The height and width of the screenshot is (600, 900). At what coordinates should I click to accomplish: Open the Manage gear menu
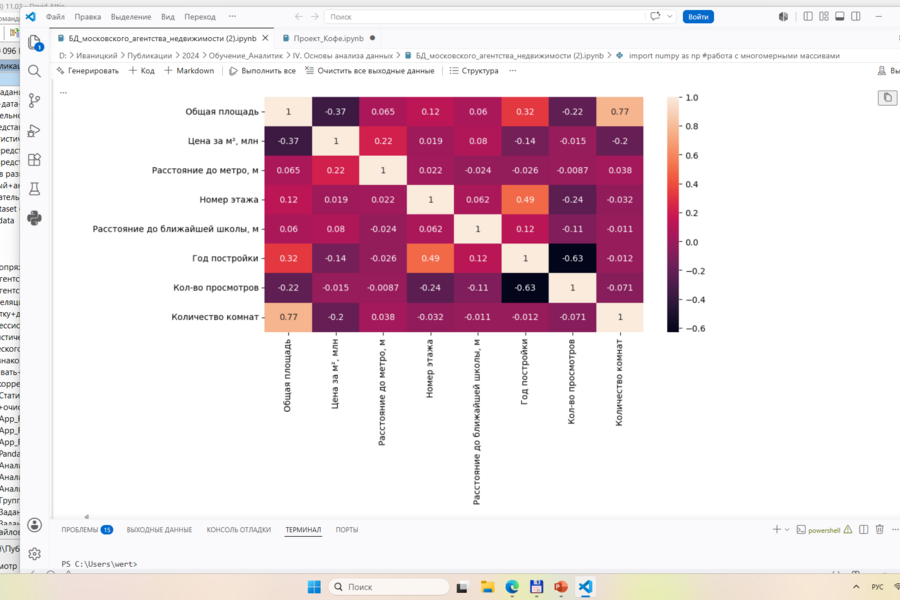coord(34,553)
